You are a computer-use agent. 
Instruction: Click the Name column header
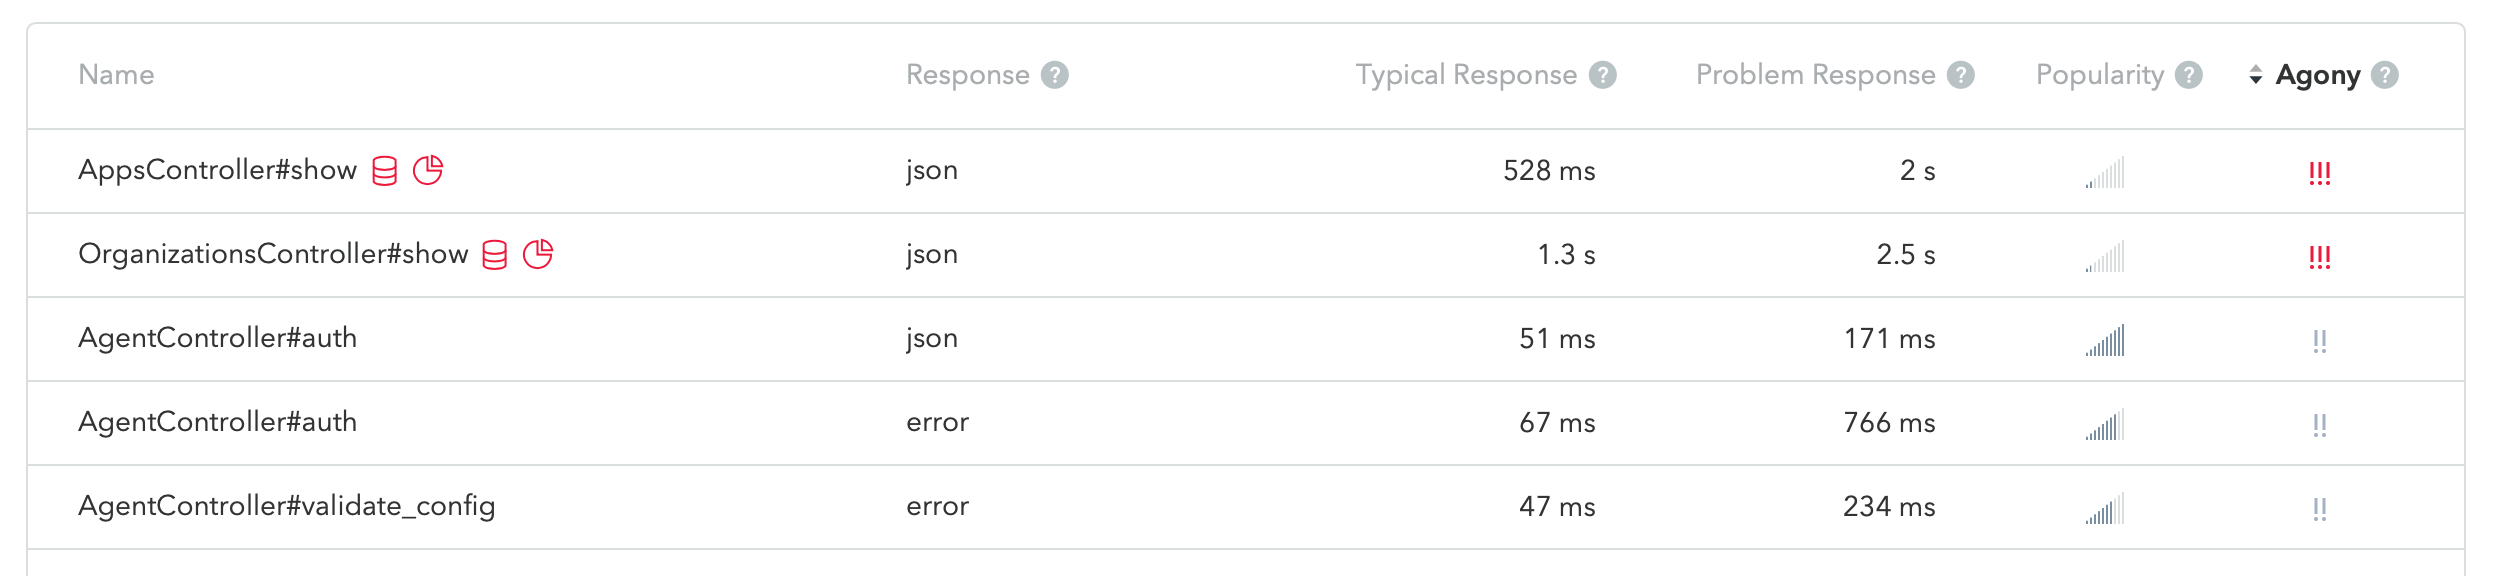click(117, 74)
